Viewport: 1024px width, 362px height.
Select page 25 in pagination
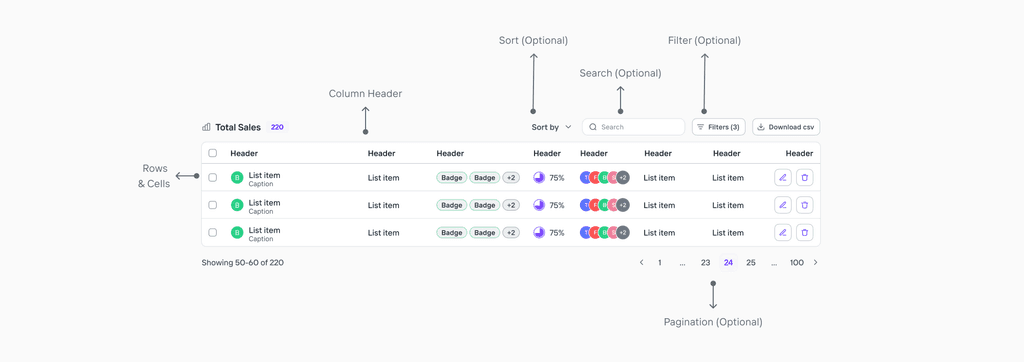click(x=751, y=263)
